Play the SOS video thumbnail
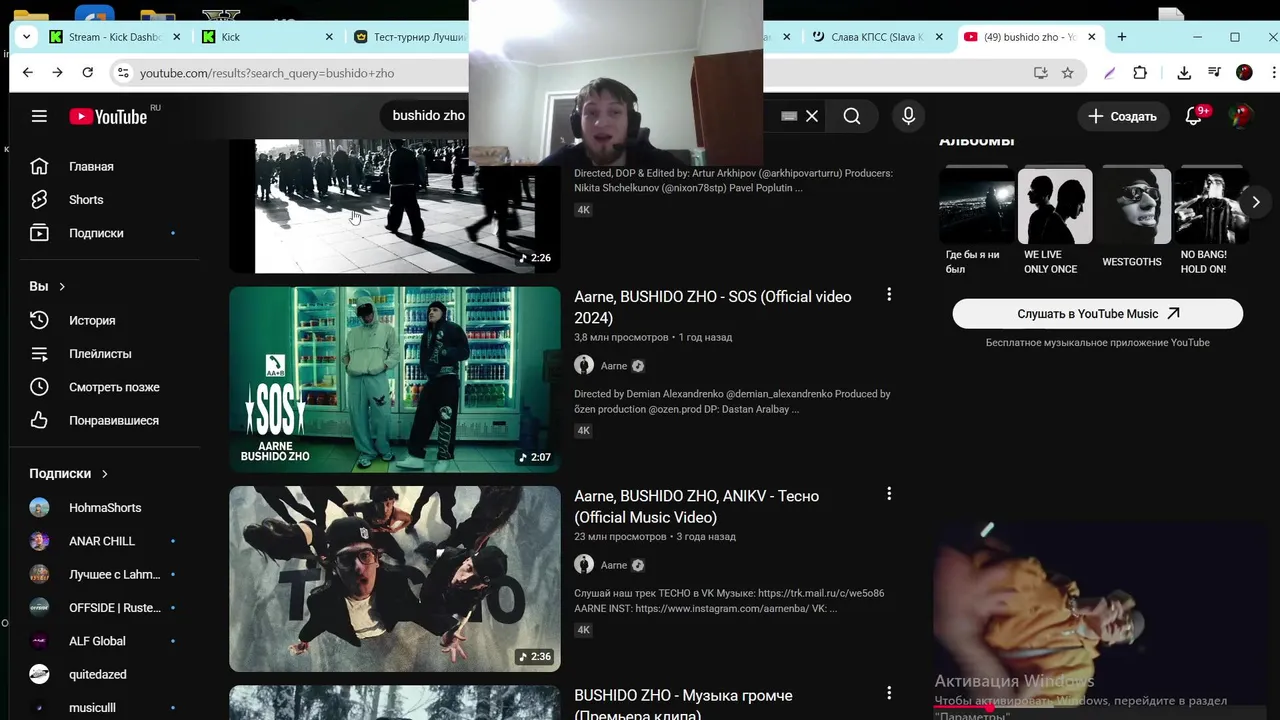Image resolution: width=1280 pixels, height=720 pixels. point(395,380)
